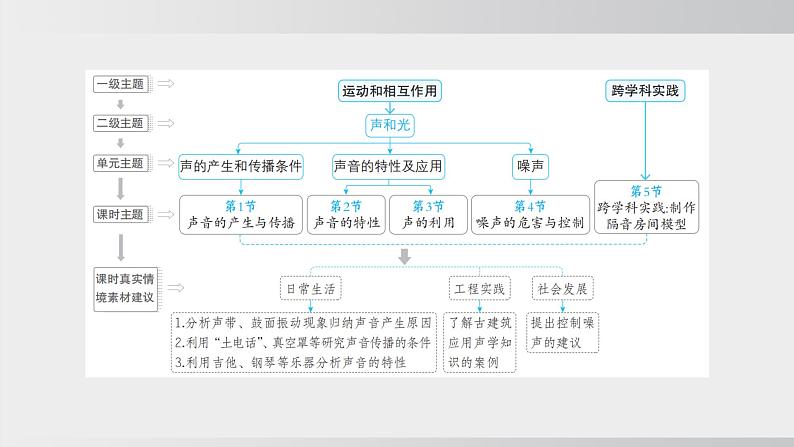This screenshot has height=447, width=794.
Task: Select 第4节 噪声的危害与控制 box
Action: (x=530, y=215)
